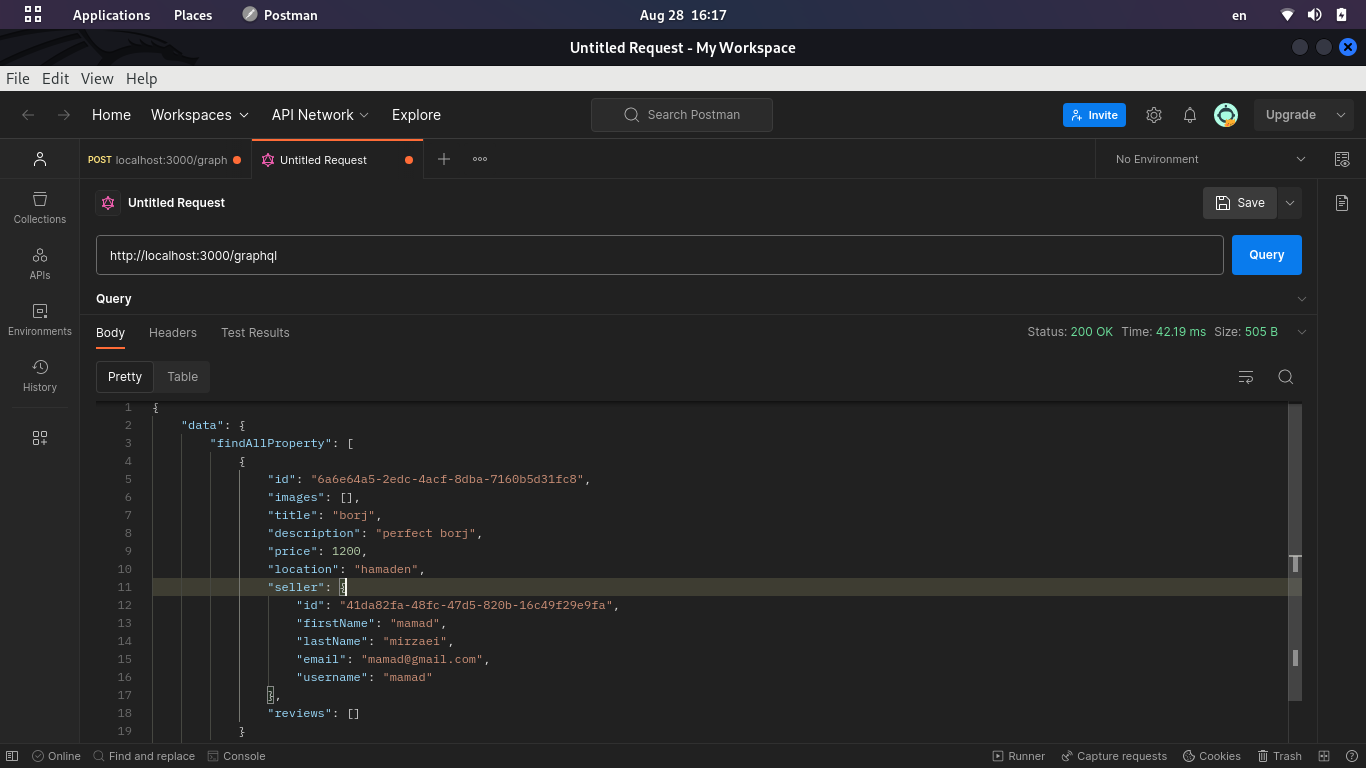Open Capture requests in status bar

pyautogui.click(x=1114, y=756)
